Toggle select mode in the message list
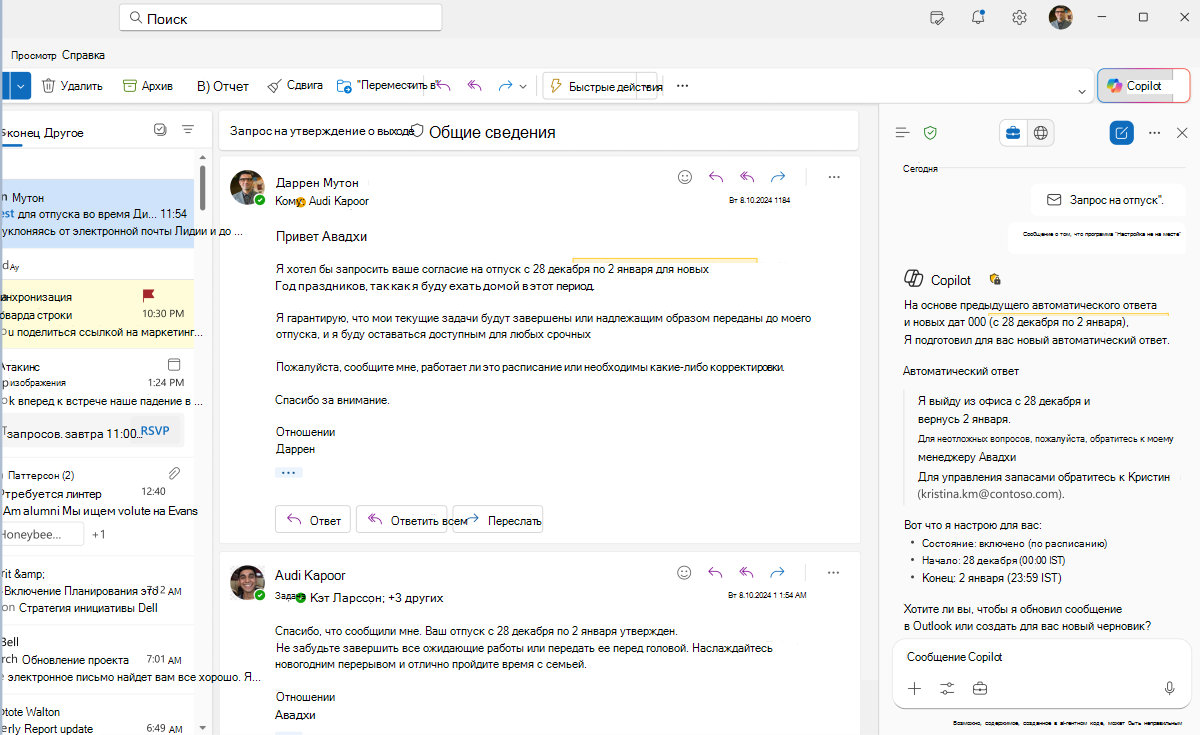Screen dimensions: 1200x735 pos(160,129)
